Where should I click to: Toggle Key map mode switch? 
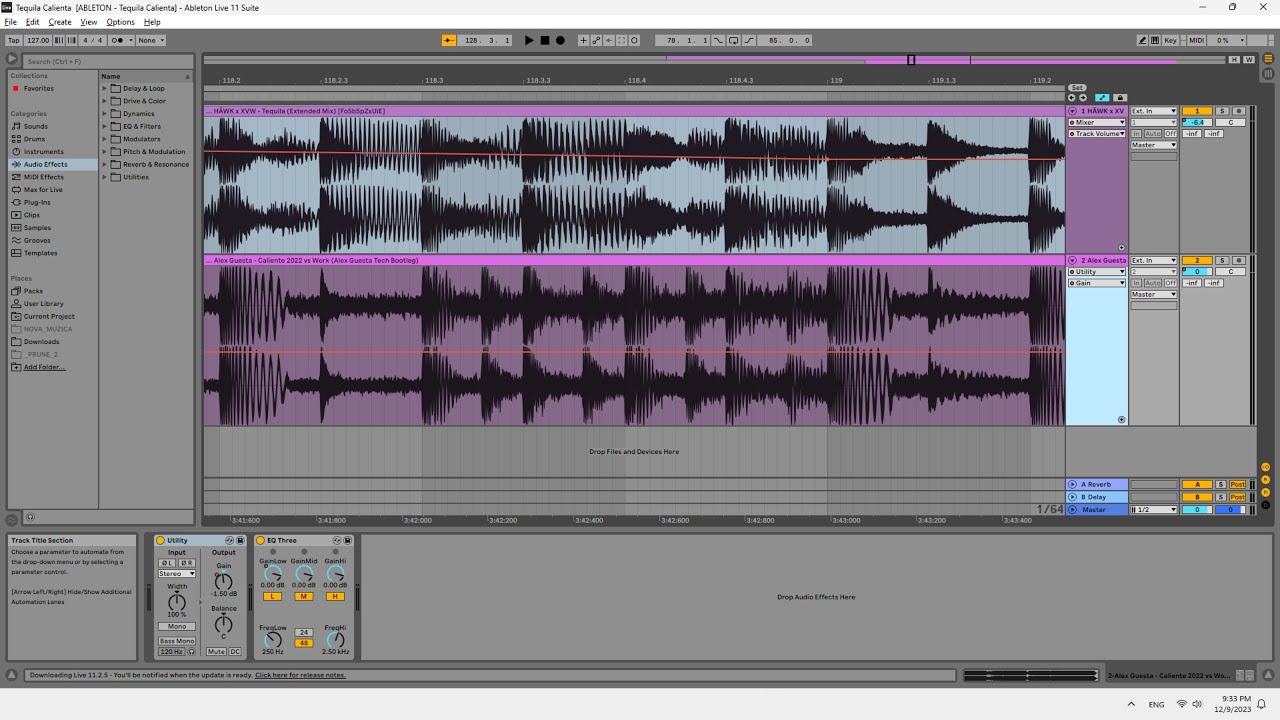coord(1170,40)
